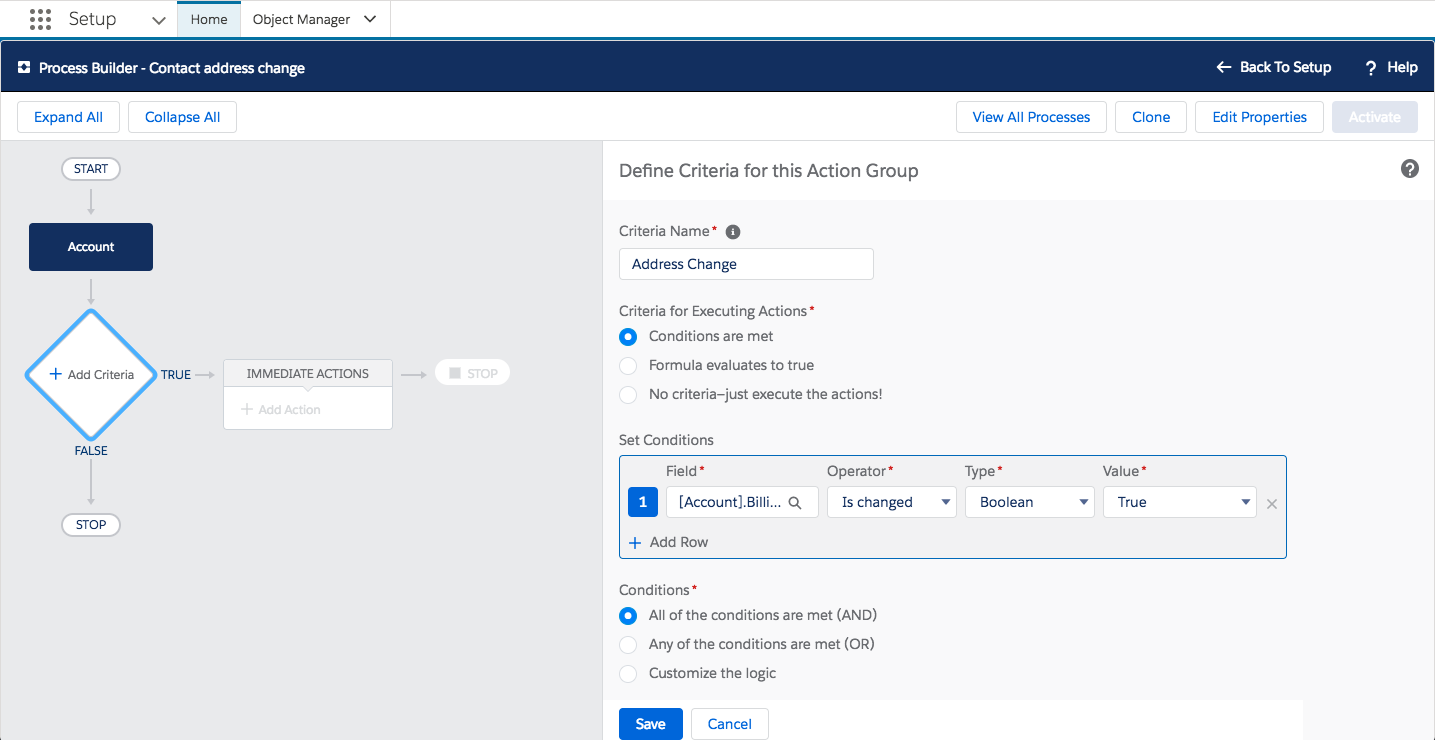This screenshot has height=740, width=1435.
Task: Click the Collapse All button
Action: pyautogui.click(x=182, y=117)
